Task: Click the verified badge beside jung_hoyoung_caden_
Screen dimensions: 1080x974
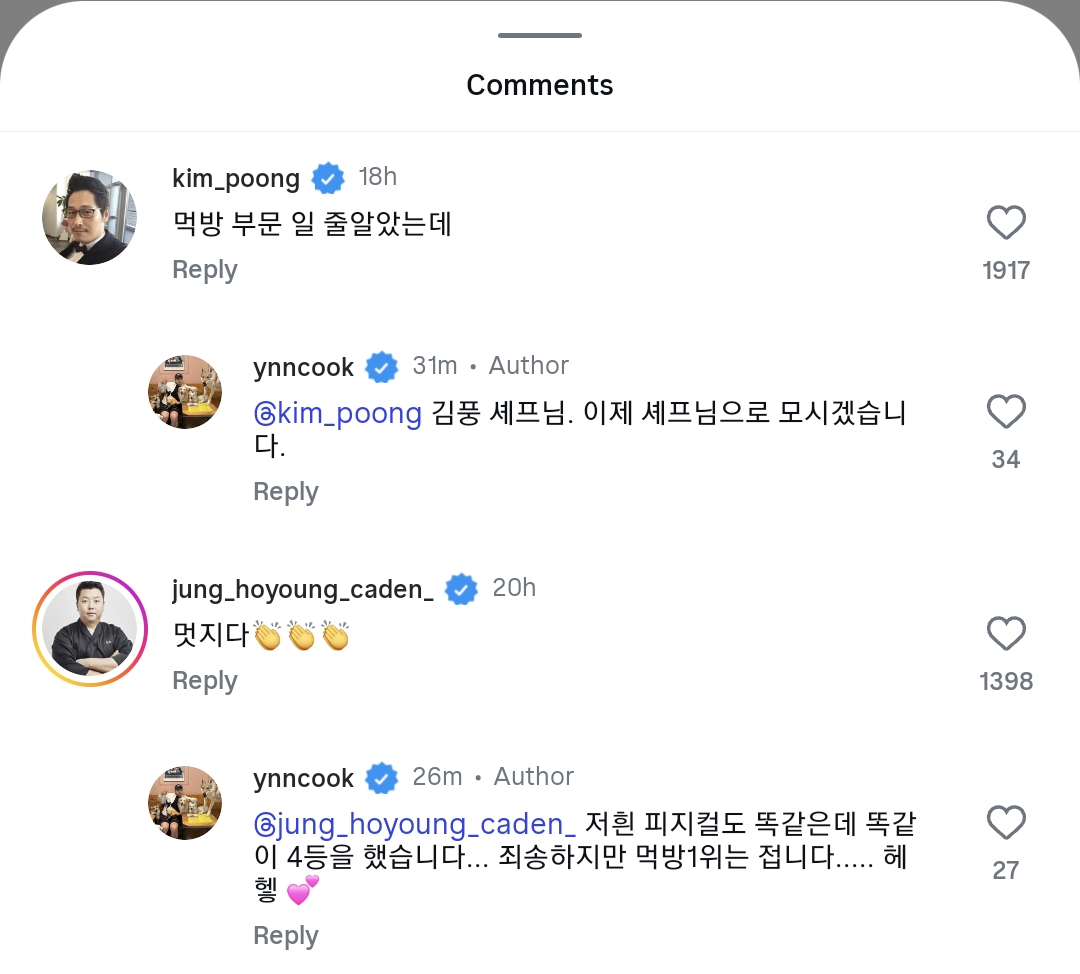Action: click(461, 589)
